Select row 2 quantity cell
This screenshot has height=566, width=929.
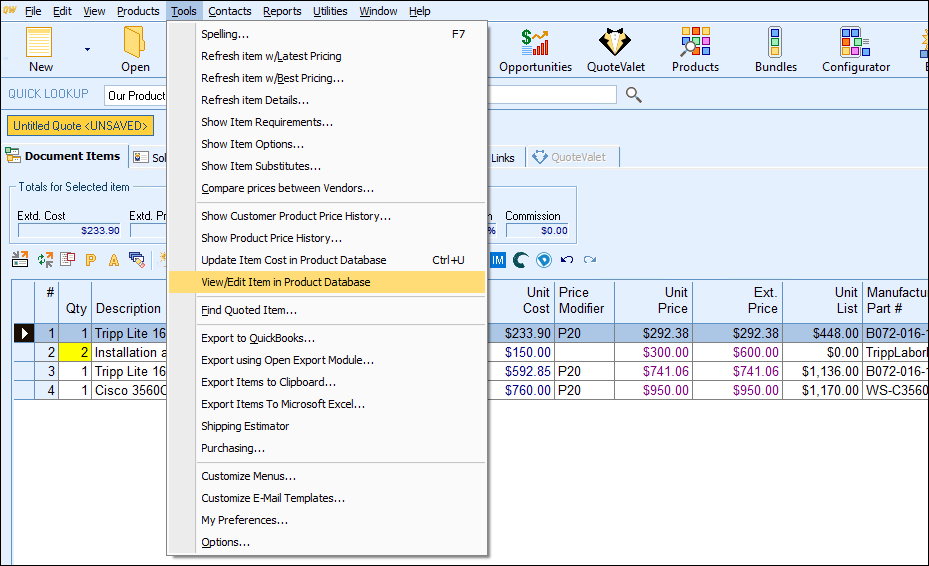tap(76, 352)
